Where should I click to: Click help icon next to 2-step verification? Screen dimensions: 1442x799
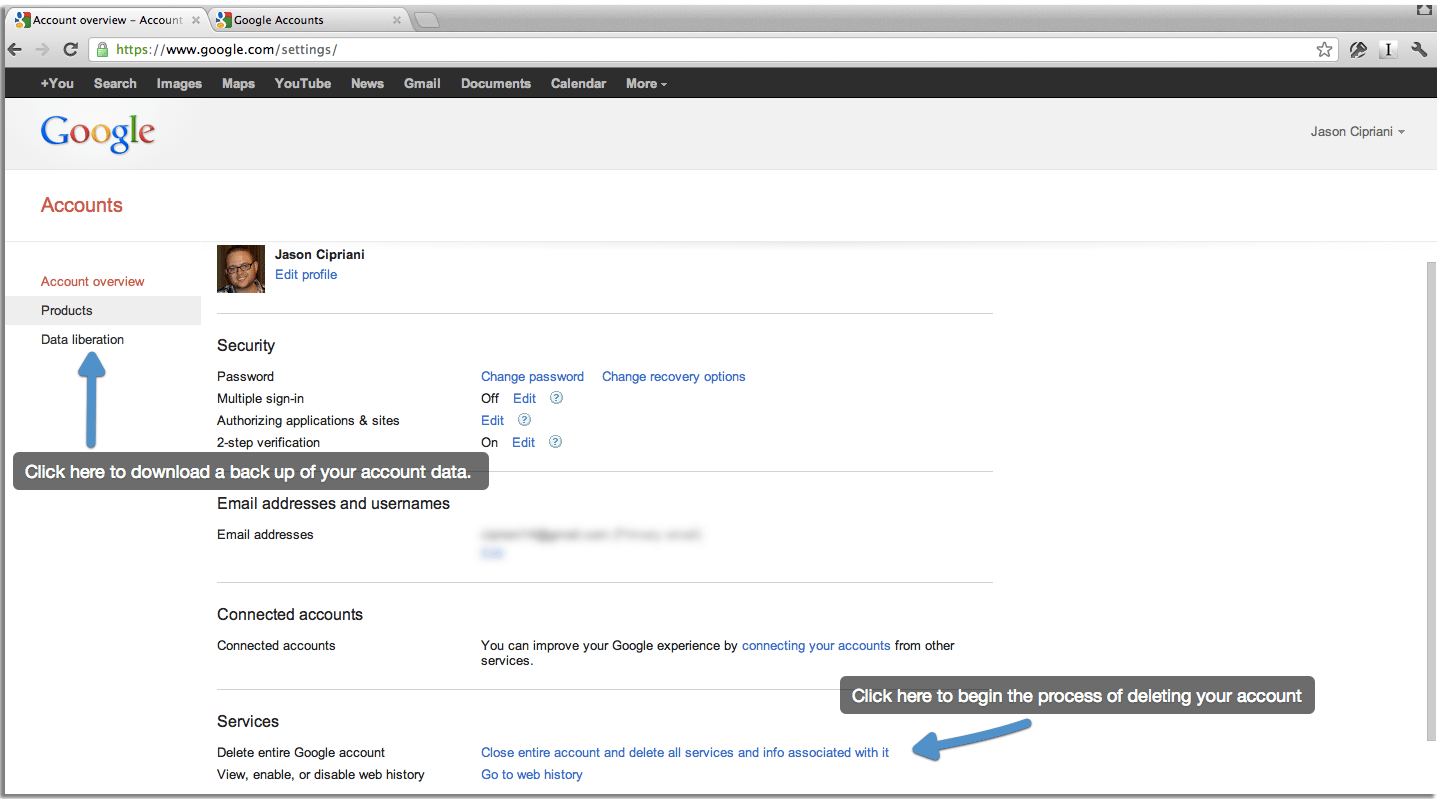click(555, 442)
